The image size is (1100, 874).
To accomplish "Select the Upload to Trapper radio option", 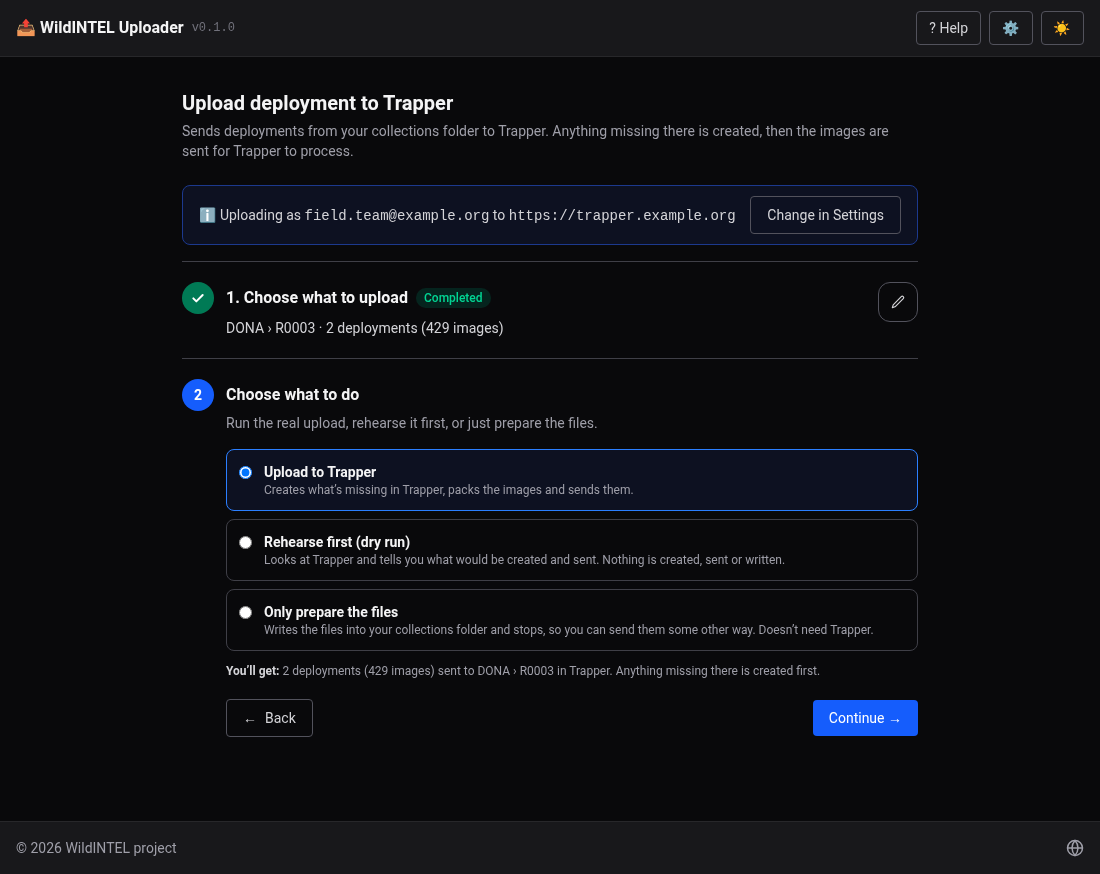I will pyautogui.click(x=245, y=473).
